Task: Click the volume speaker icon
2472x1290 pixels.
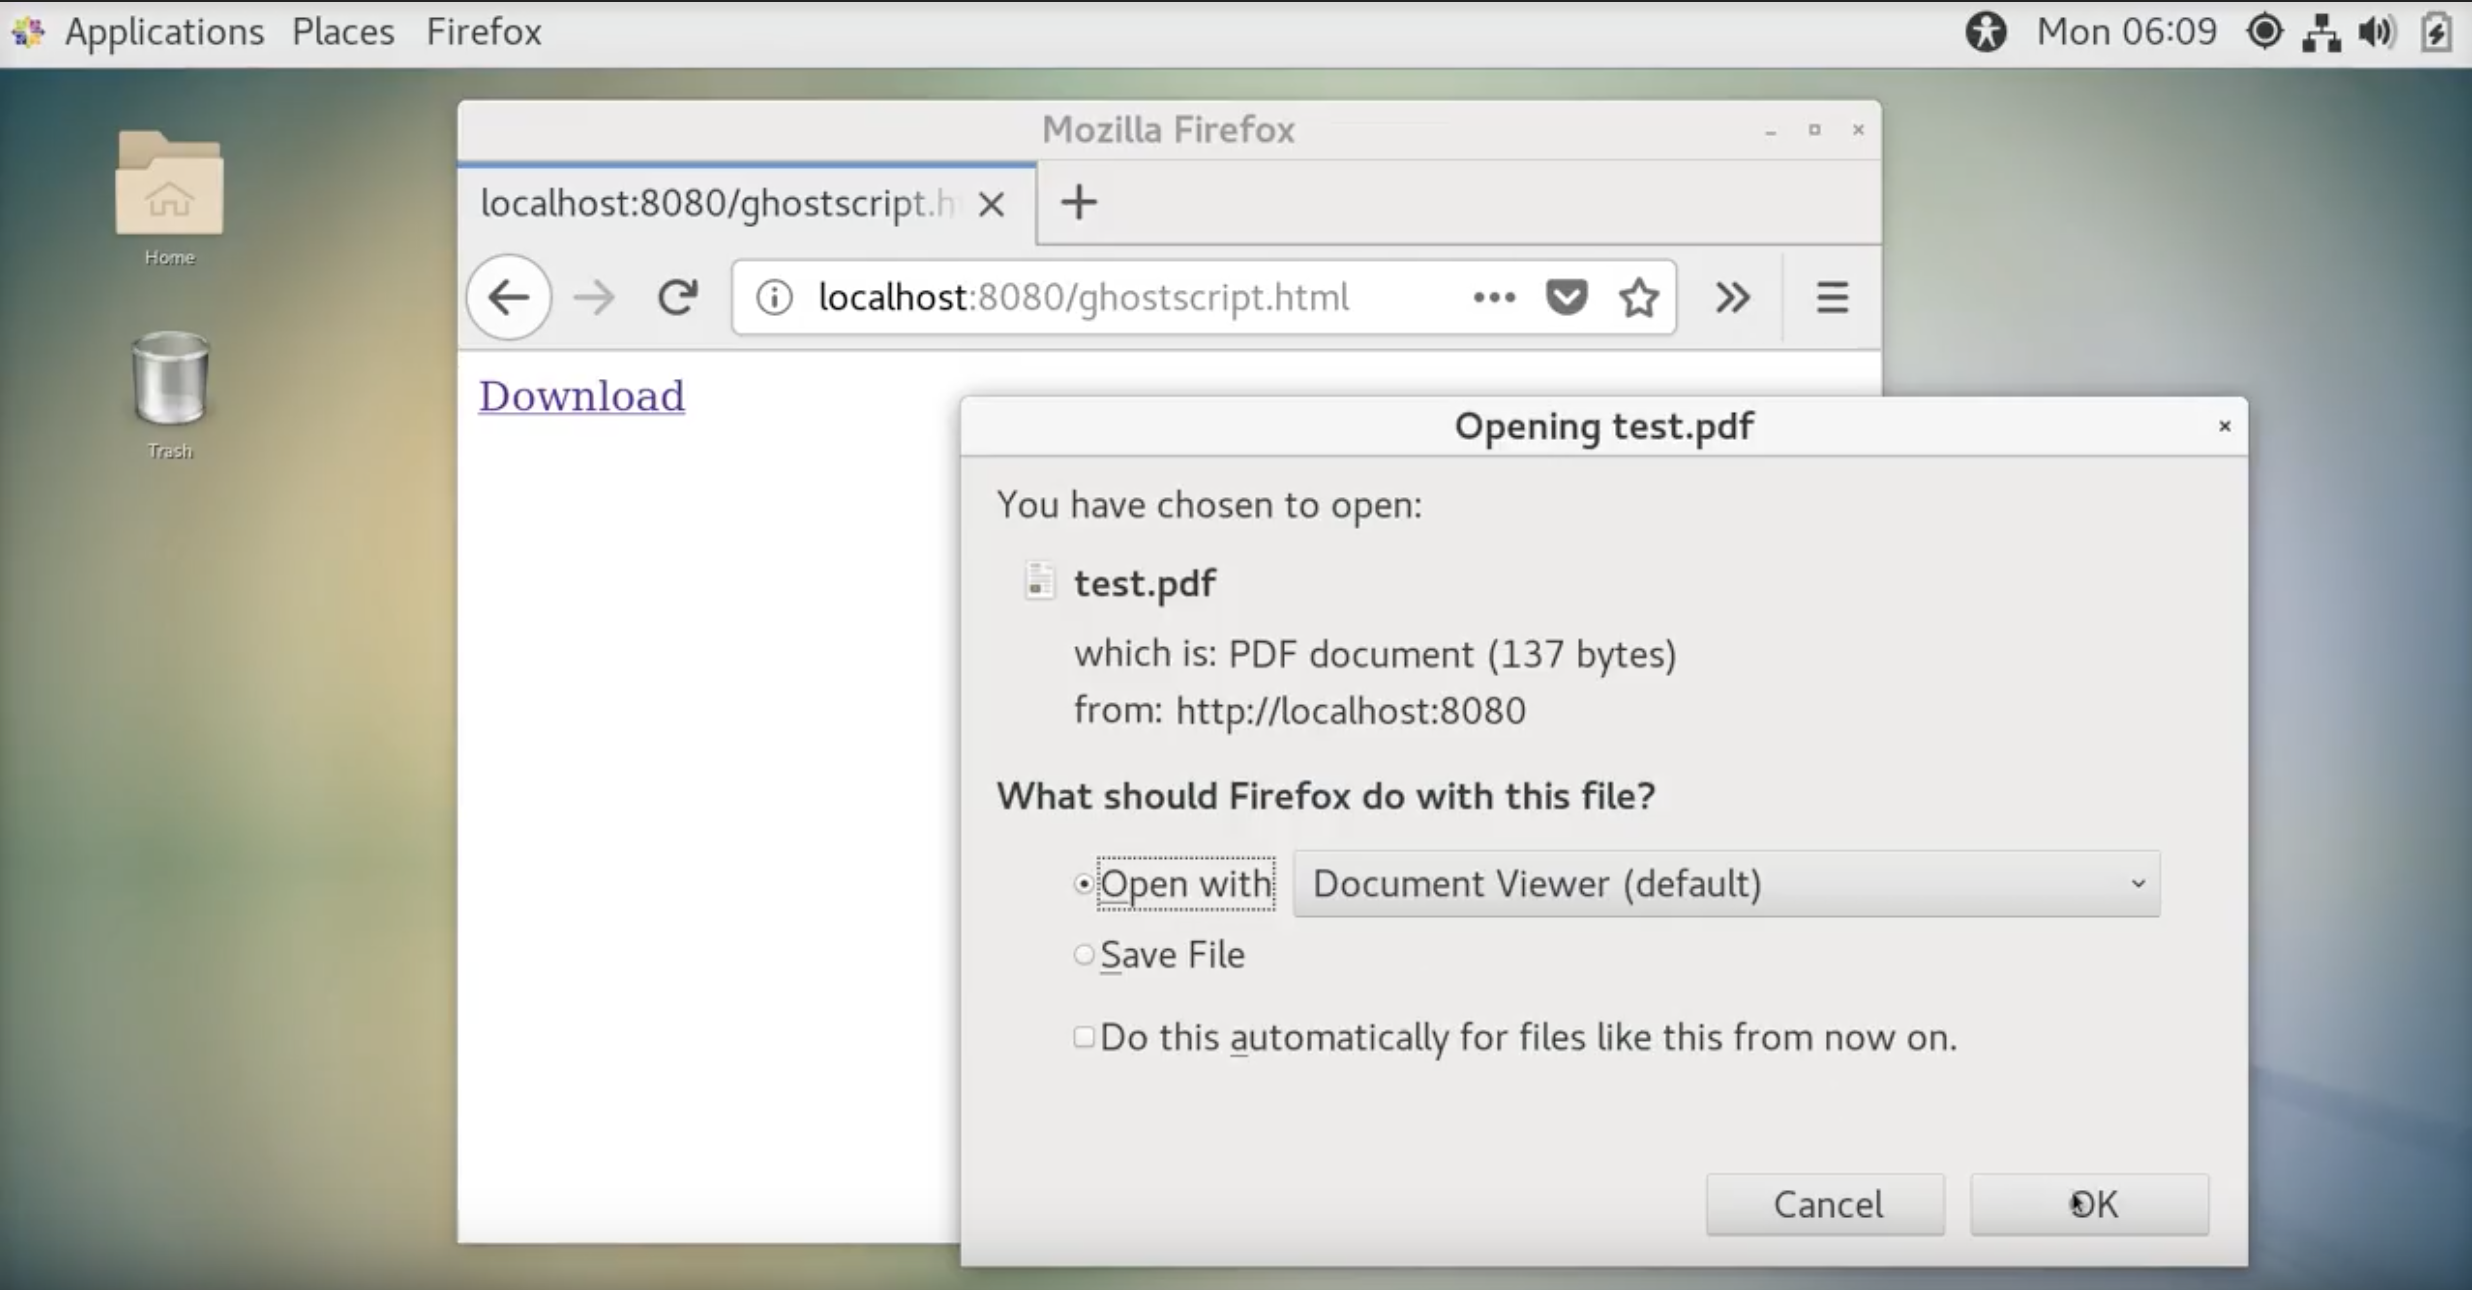Action: tap(2377, 32)
